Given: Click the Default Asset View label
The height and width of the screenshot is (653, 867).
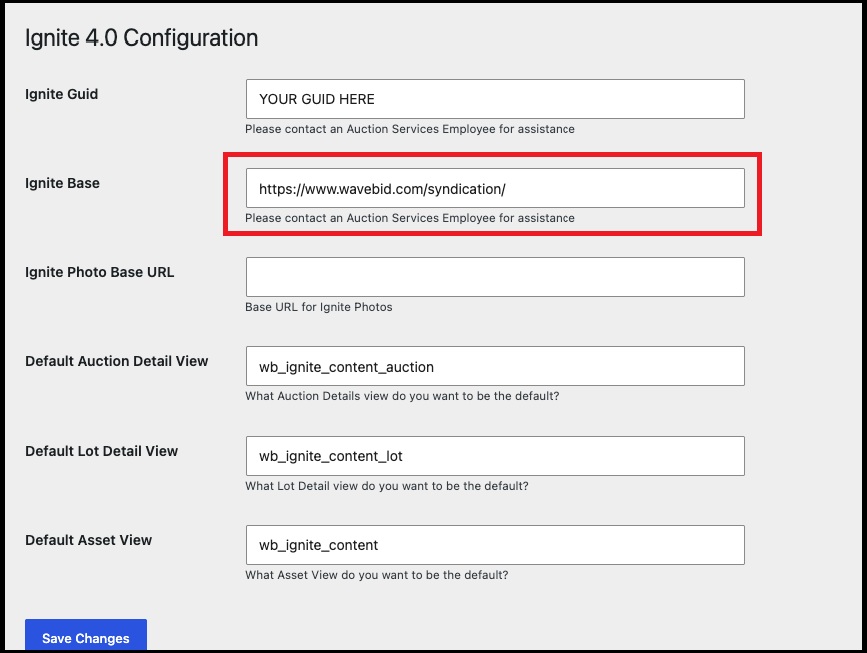Looking at the screenshot, I should (88, 540).
